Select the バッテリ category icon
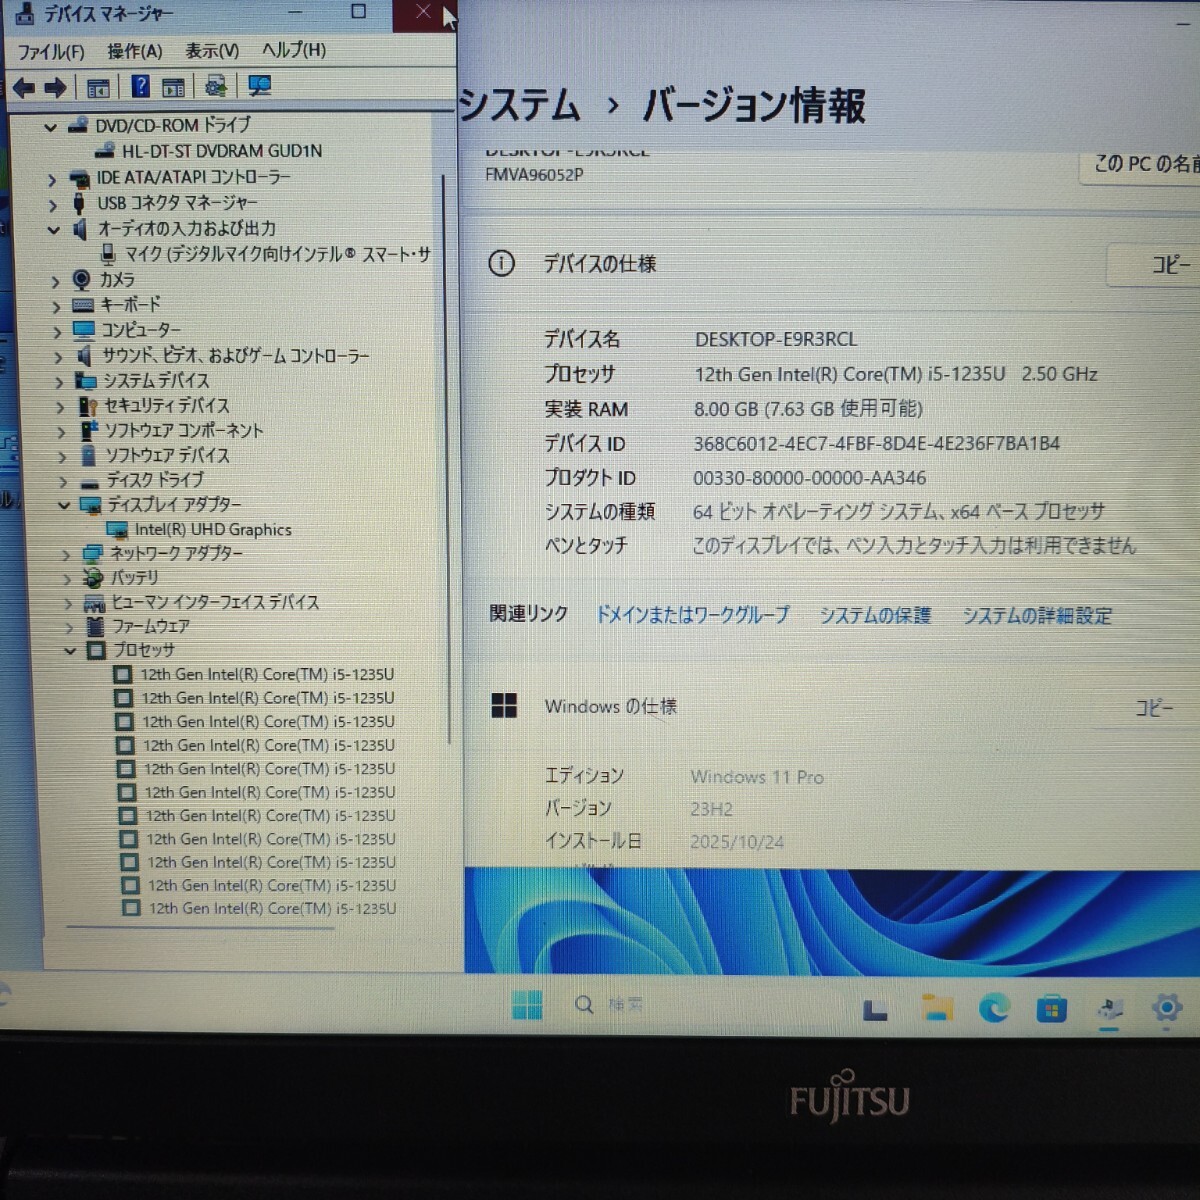This screenshot has width=1200, height=1200. click(x=93, y=578)
